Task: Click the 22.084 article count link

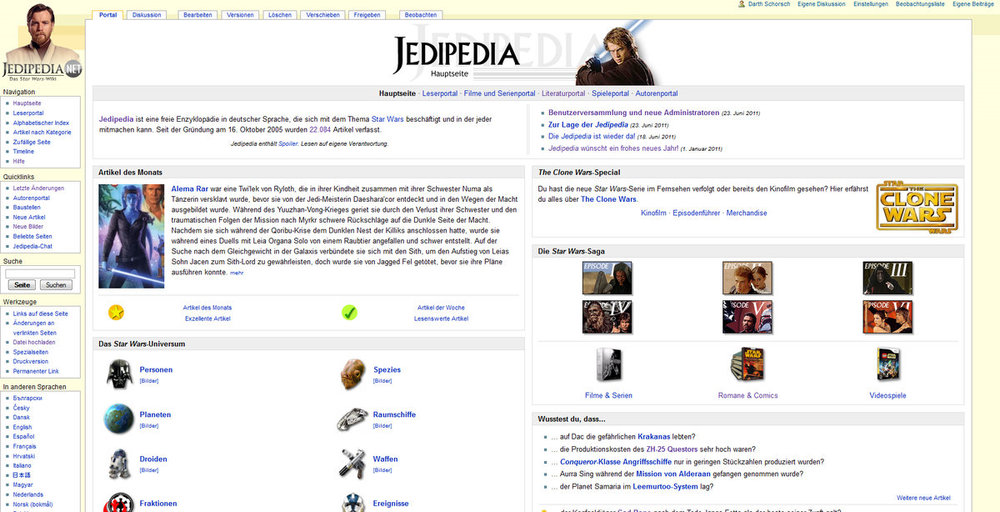Action: [x=320, y=129]
